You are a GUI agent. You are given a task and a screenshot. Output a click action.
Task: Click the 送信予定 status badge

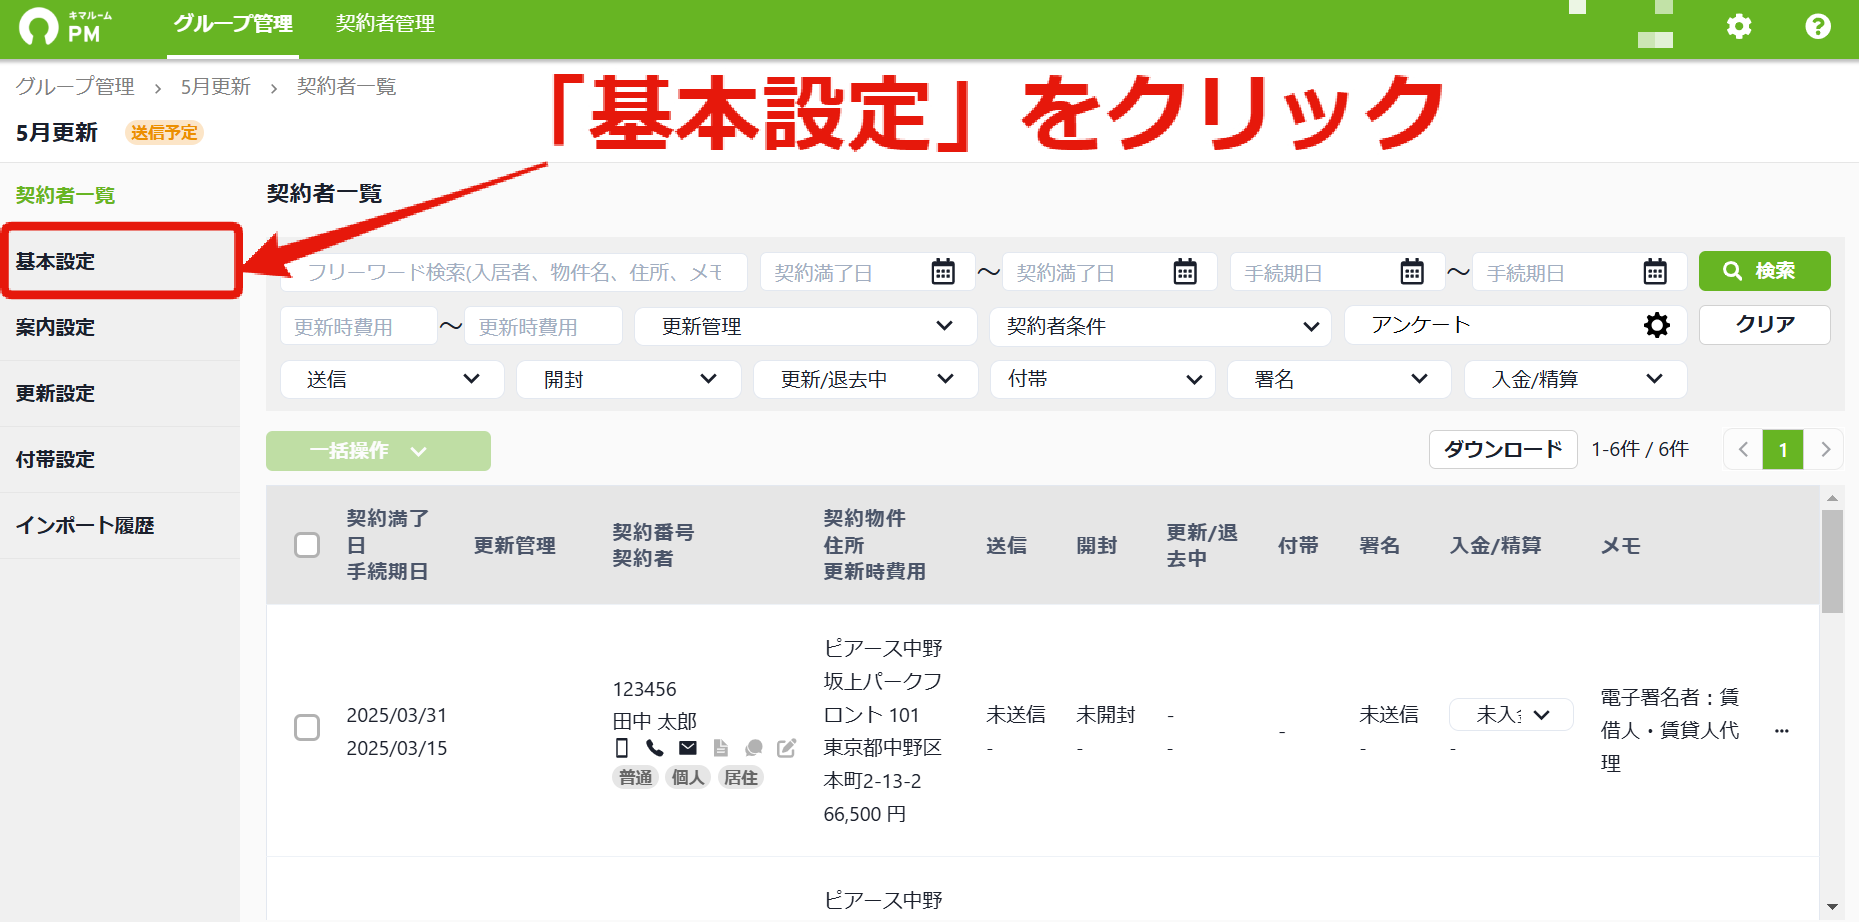click(x=164, y=133)
